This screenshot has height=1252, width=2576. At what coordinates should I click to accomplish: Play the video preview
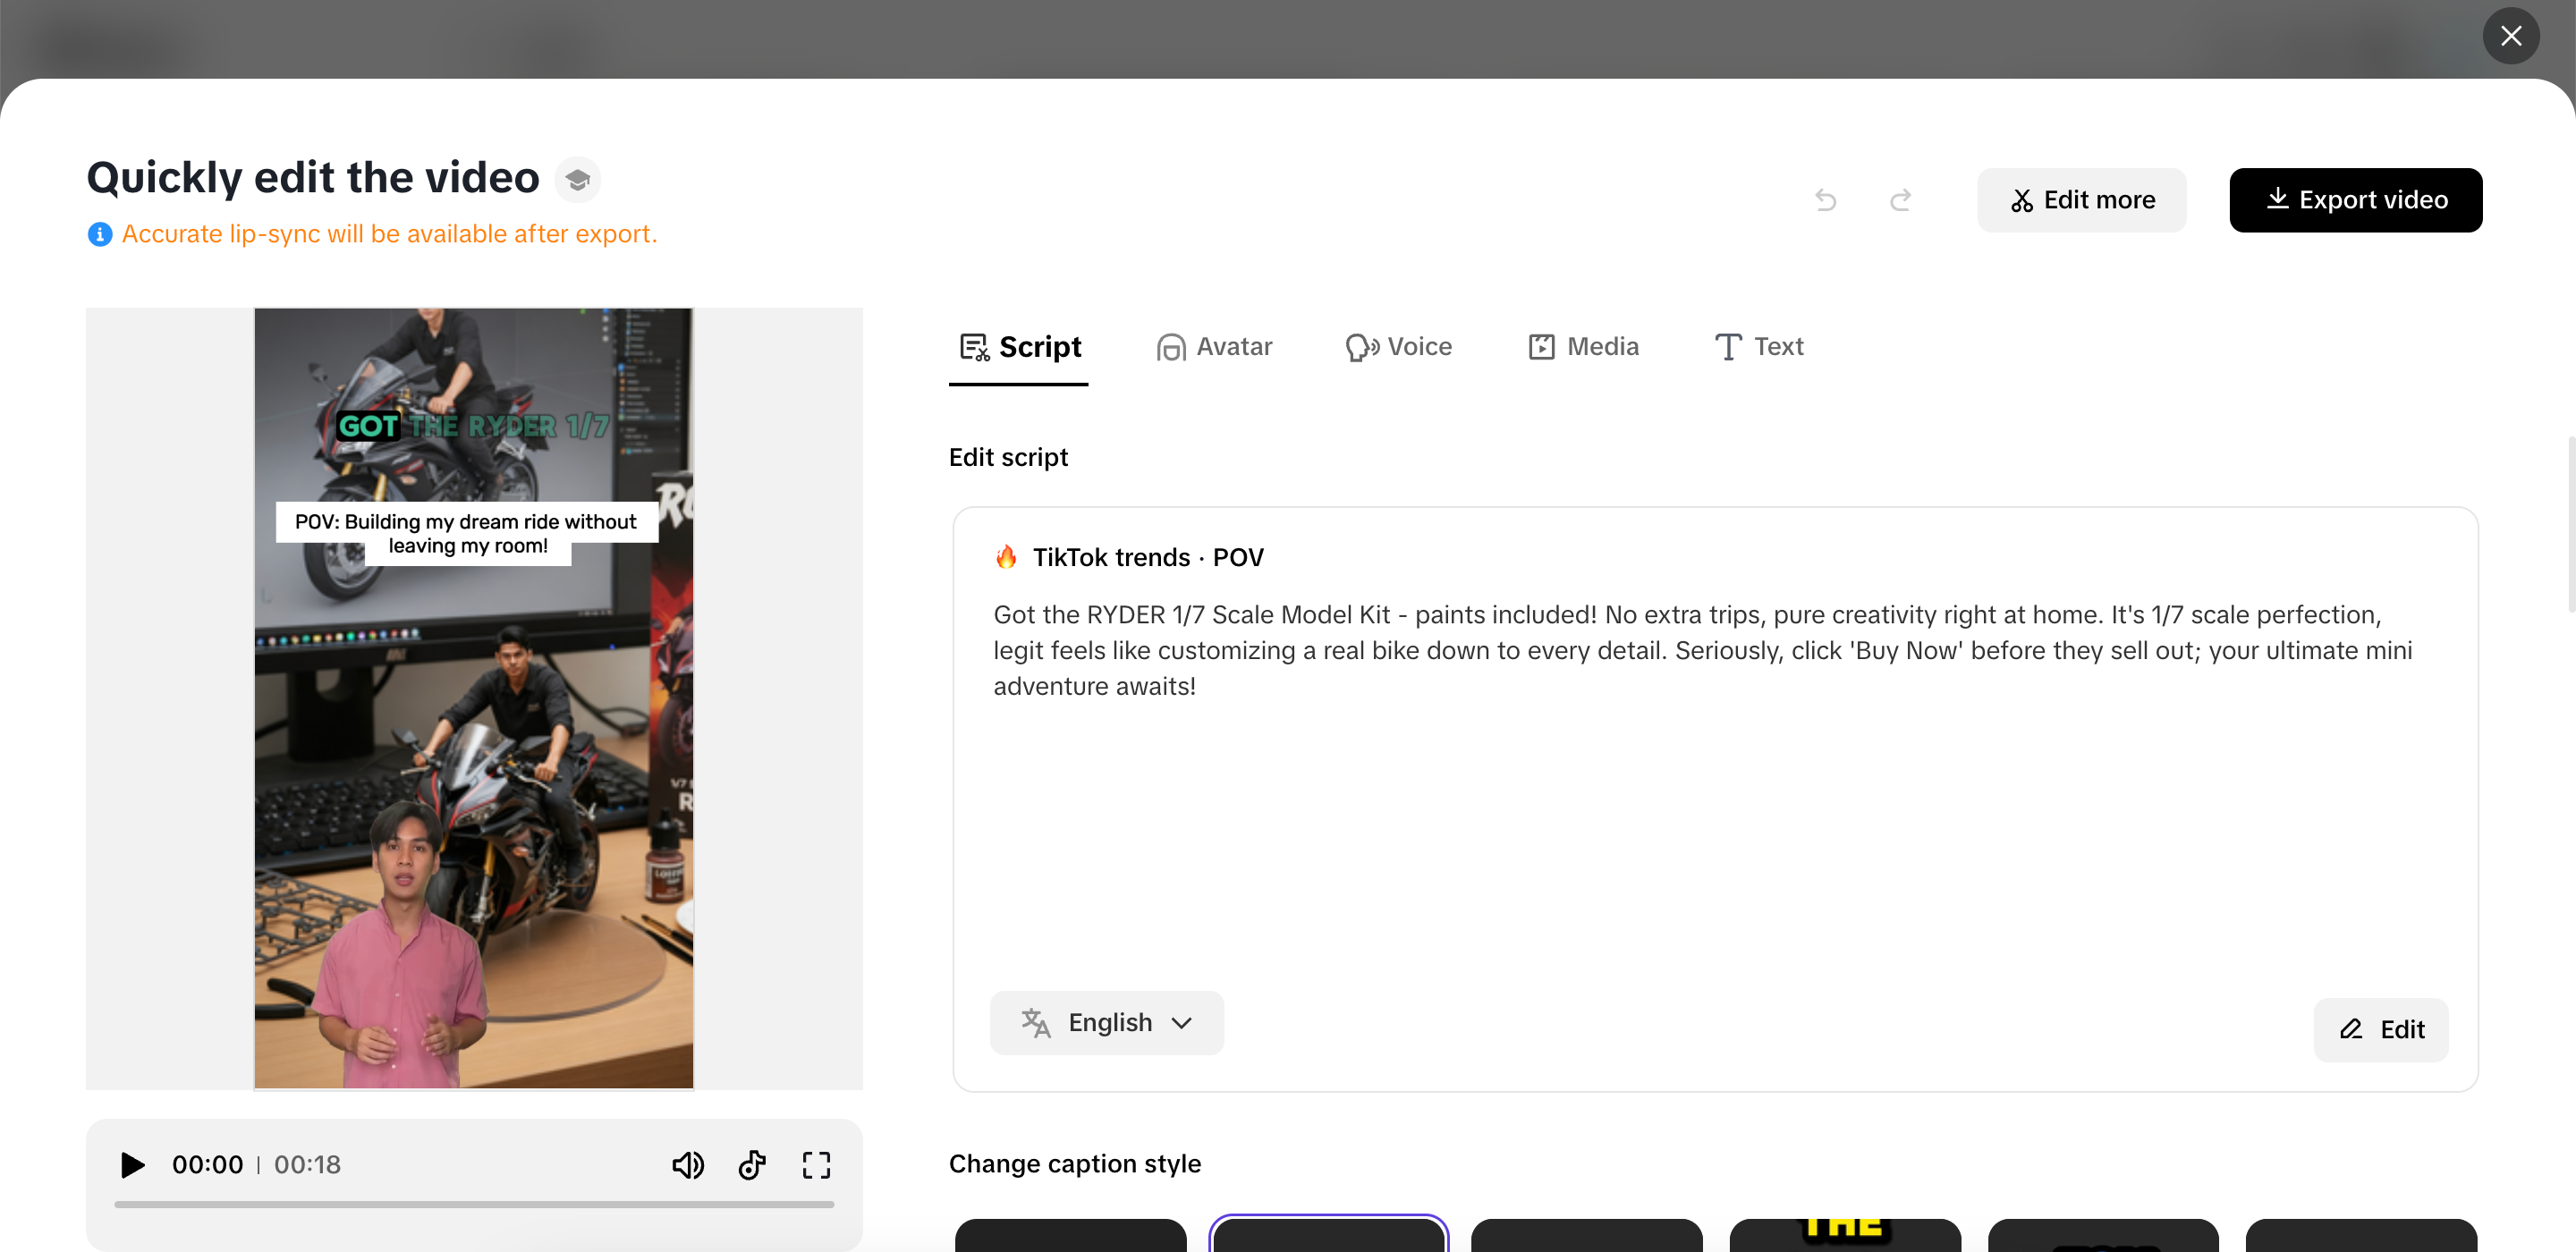coord(131,1165)
